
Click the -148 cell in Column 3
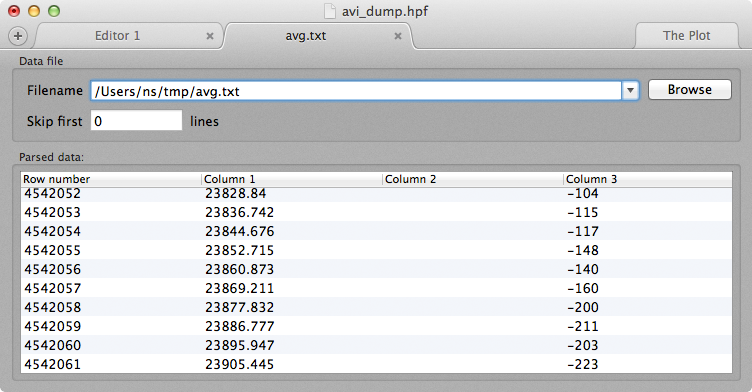click(x=583, y=250)
